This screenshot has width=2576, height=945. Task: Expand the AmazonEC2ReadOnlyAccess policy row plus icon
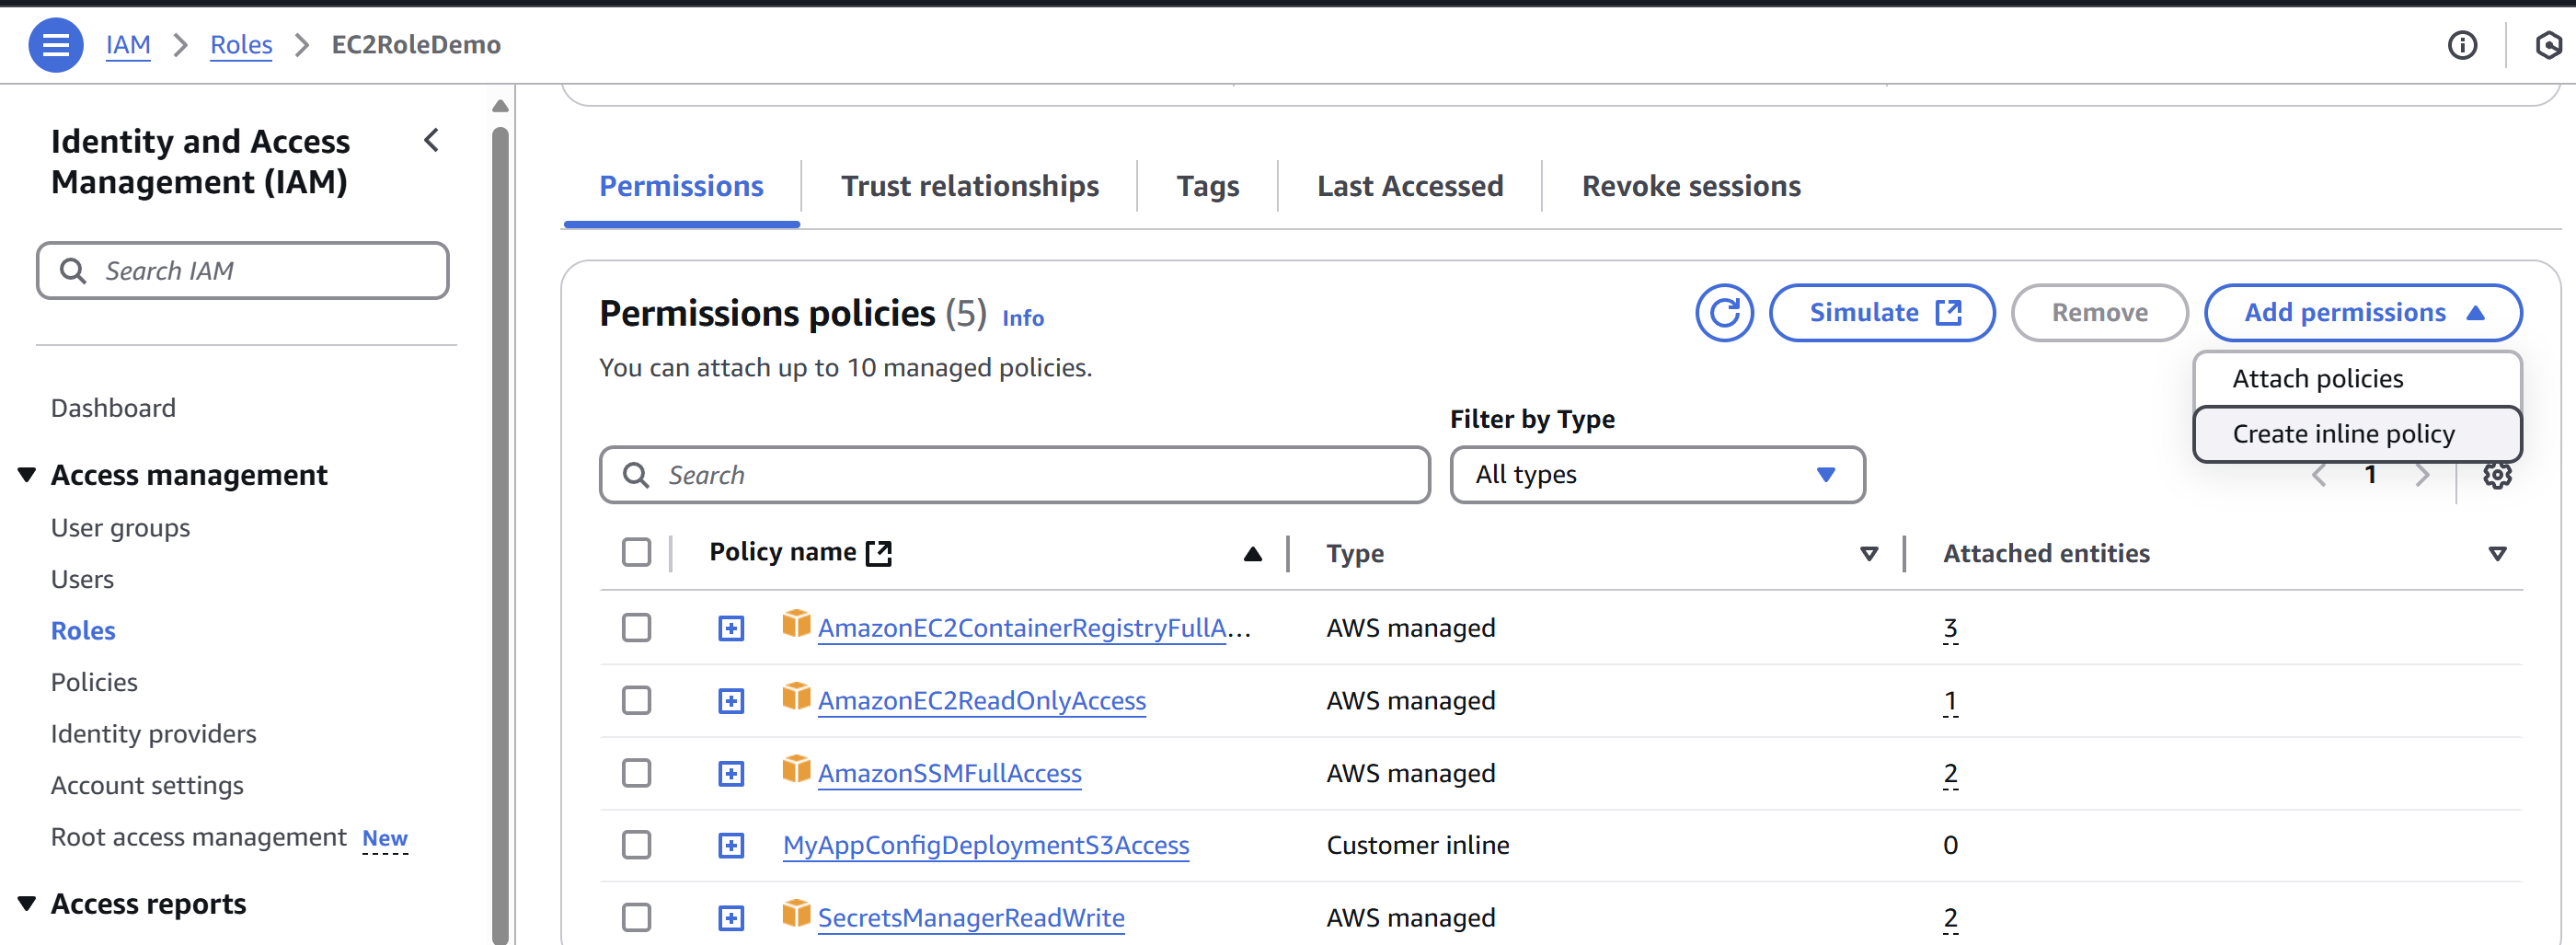pyautogui.click(x=731, y=701)
